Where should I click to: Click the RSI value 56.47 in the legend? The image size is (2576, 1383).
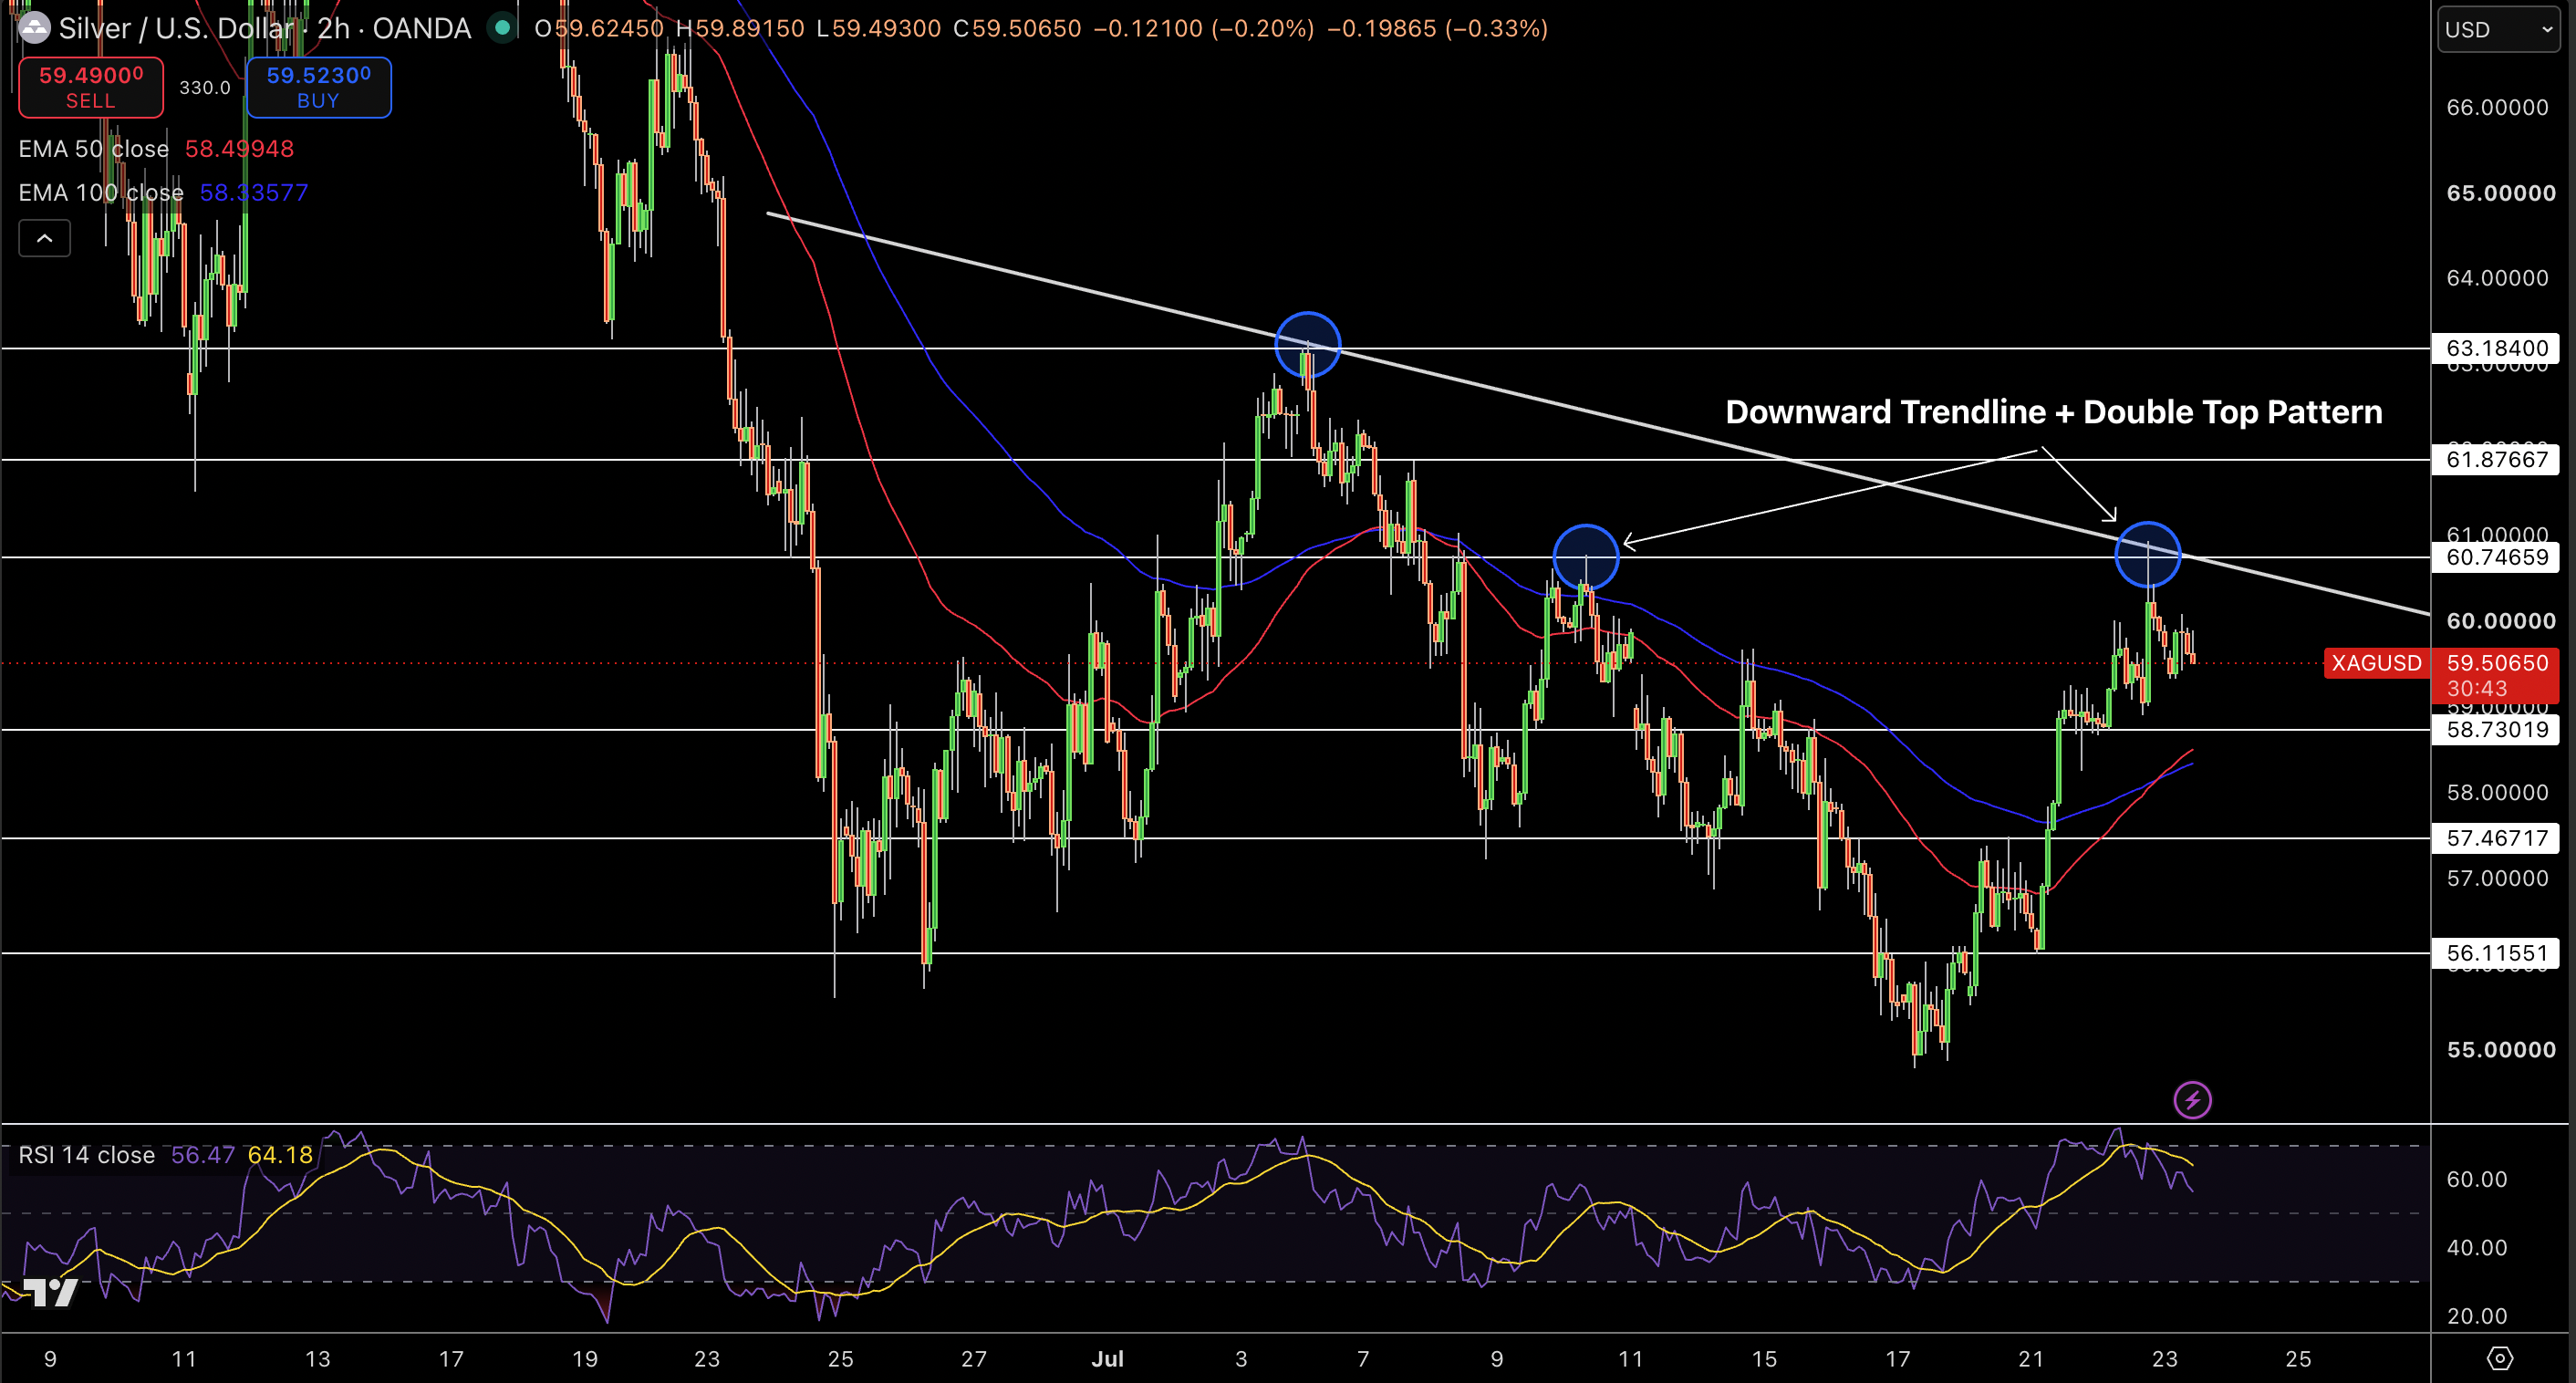tap(202, 1155)
